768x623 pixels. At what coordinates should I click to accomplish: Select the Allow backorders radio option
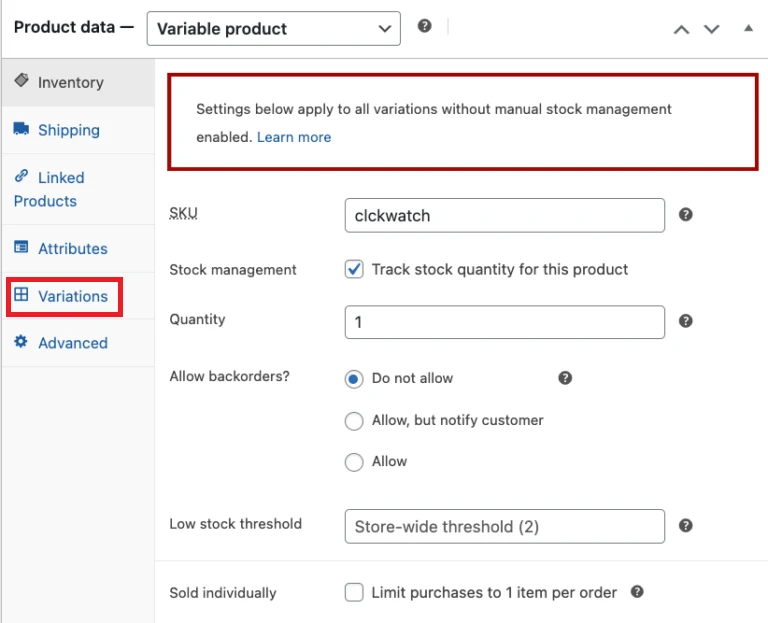[x=354, y=462]
